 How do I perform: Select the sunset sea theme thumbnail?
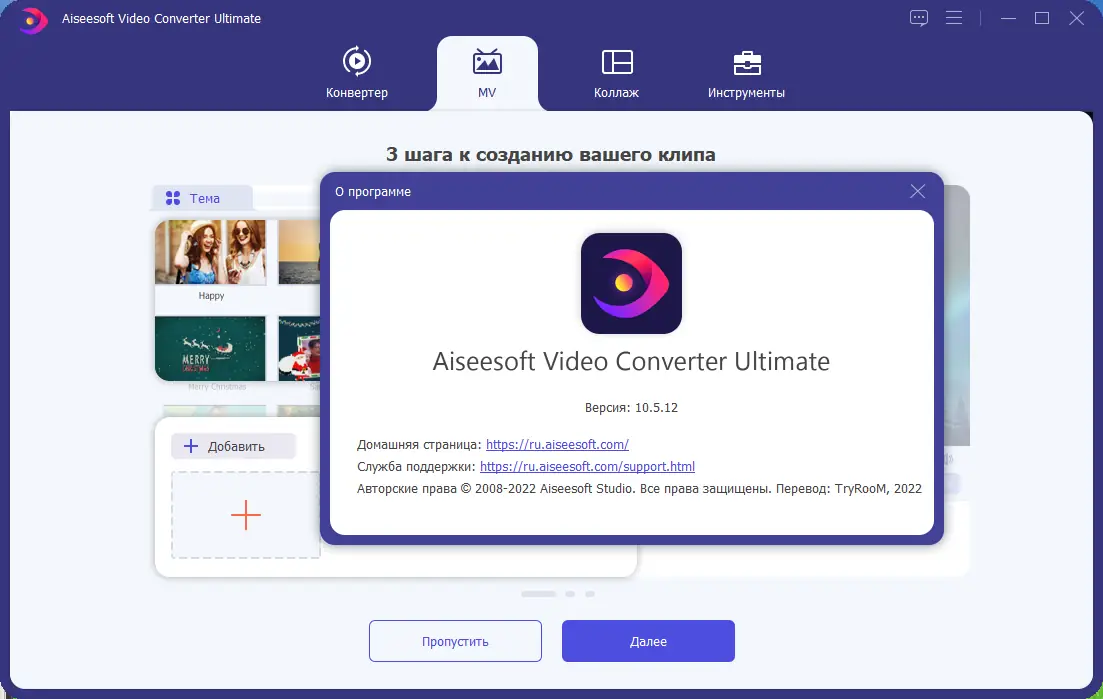point(299,252)
